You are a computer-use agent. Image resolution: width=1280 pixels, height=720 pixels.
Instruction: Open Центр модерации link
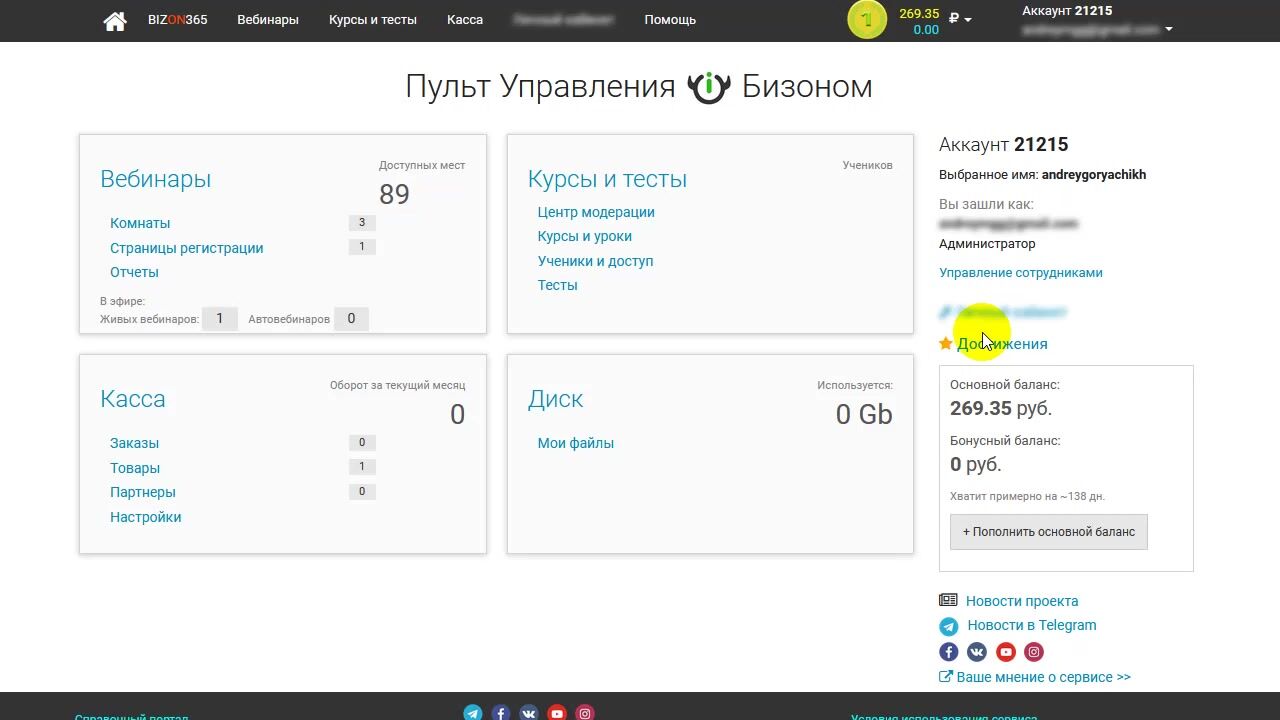[x=596, y=212]
